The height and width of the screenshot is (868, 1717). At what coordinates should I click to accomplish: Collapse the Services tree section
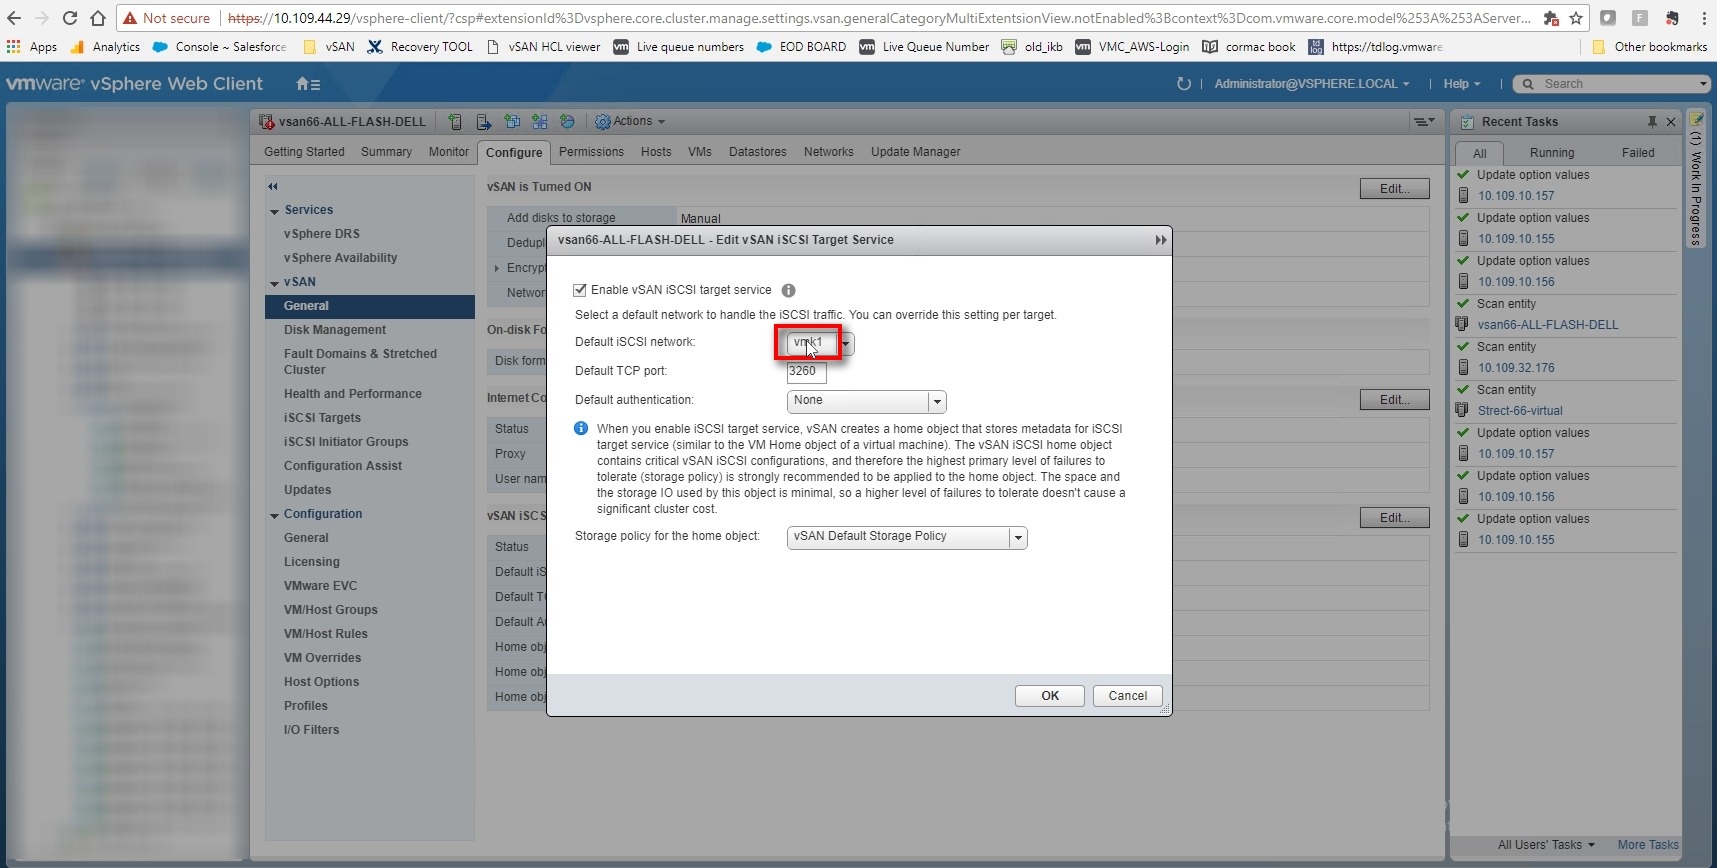[275, 211]
